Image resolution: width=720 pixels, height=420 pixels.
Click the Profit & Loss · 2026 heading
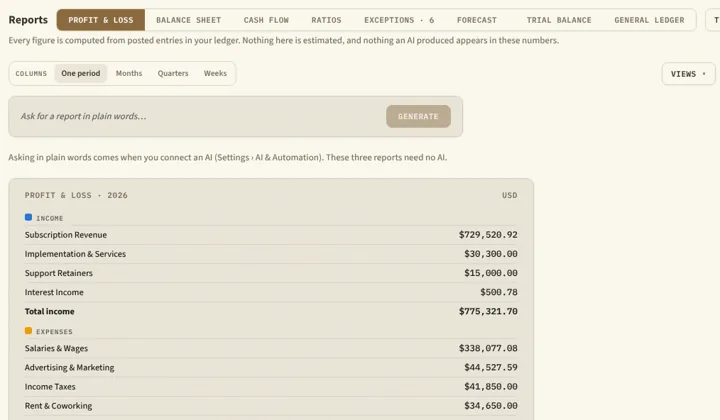[x=76, y=195]
